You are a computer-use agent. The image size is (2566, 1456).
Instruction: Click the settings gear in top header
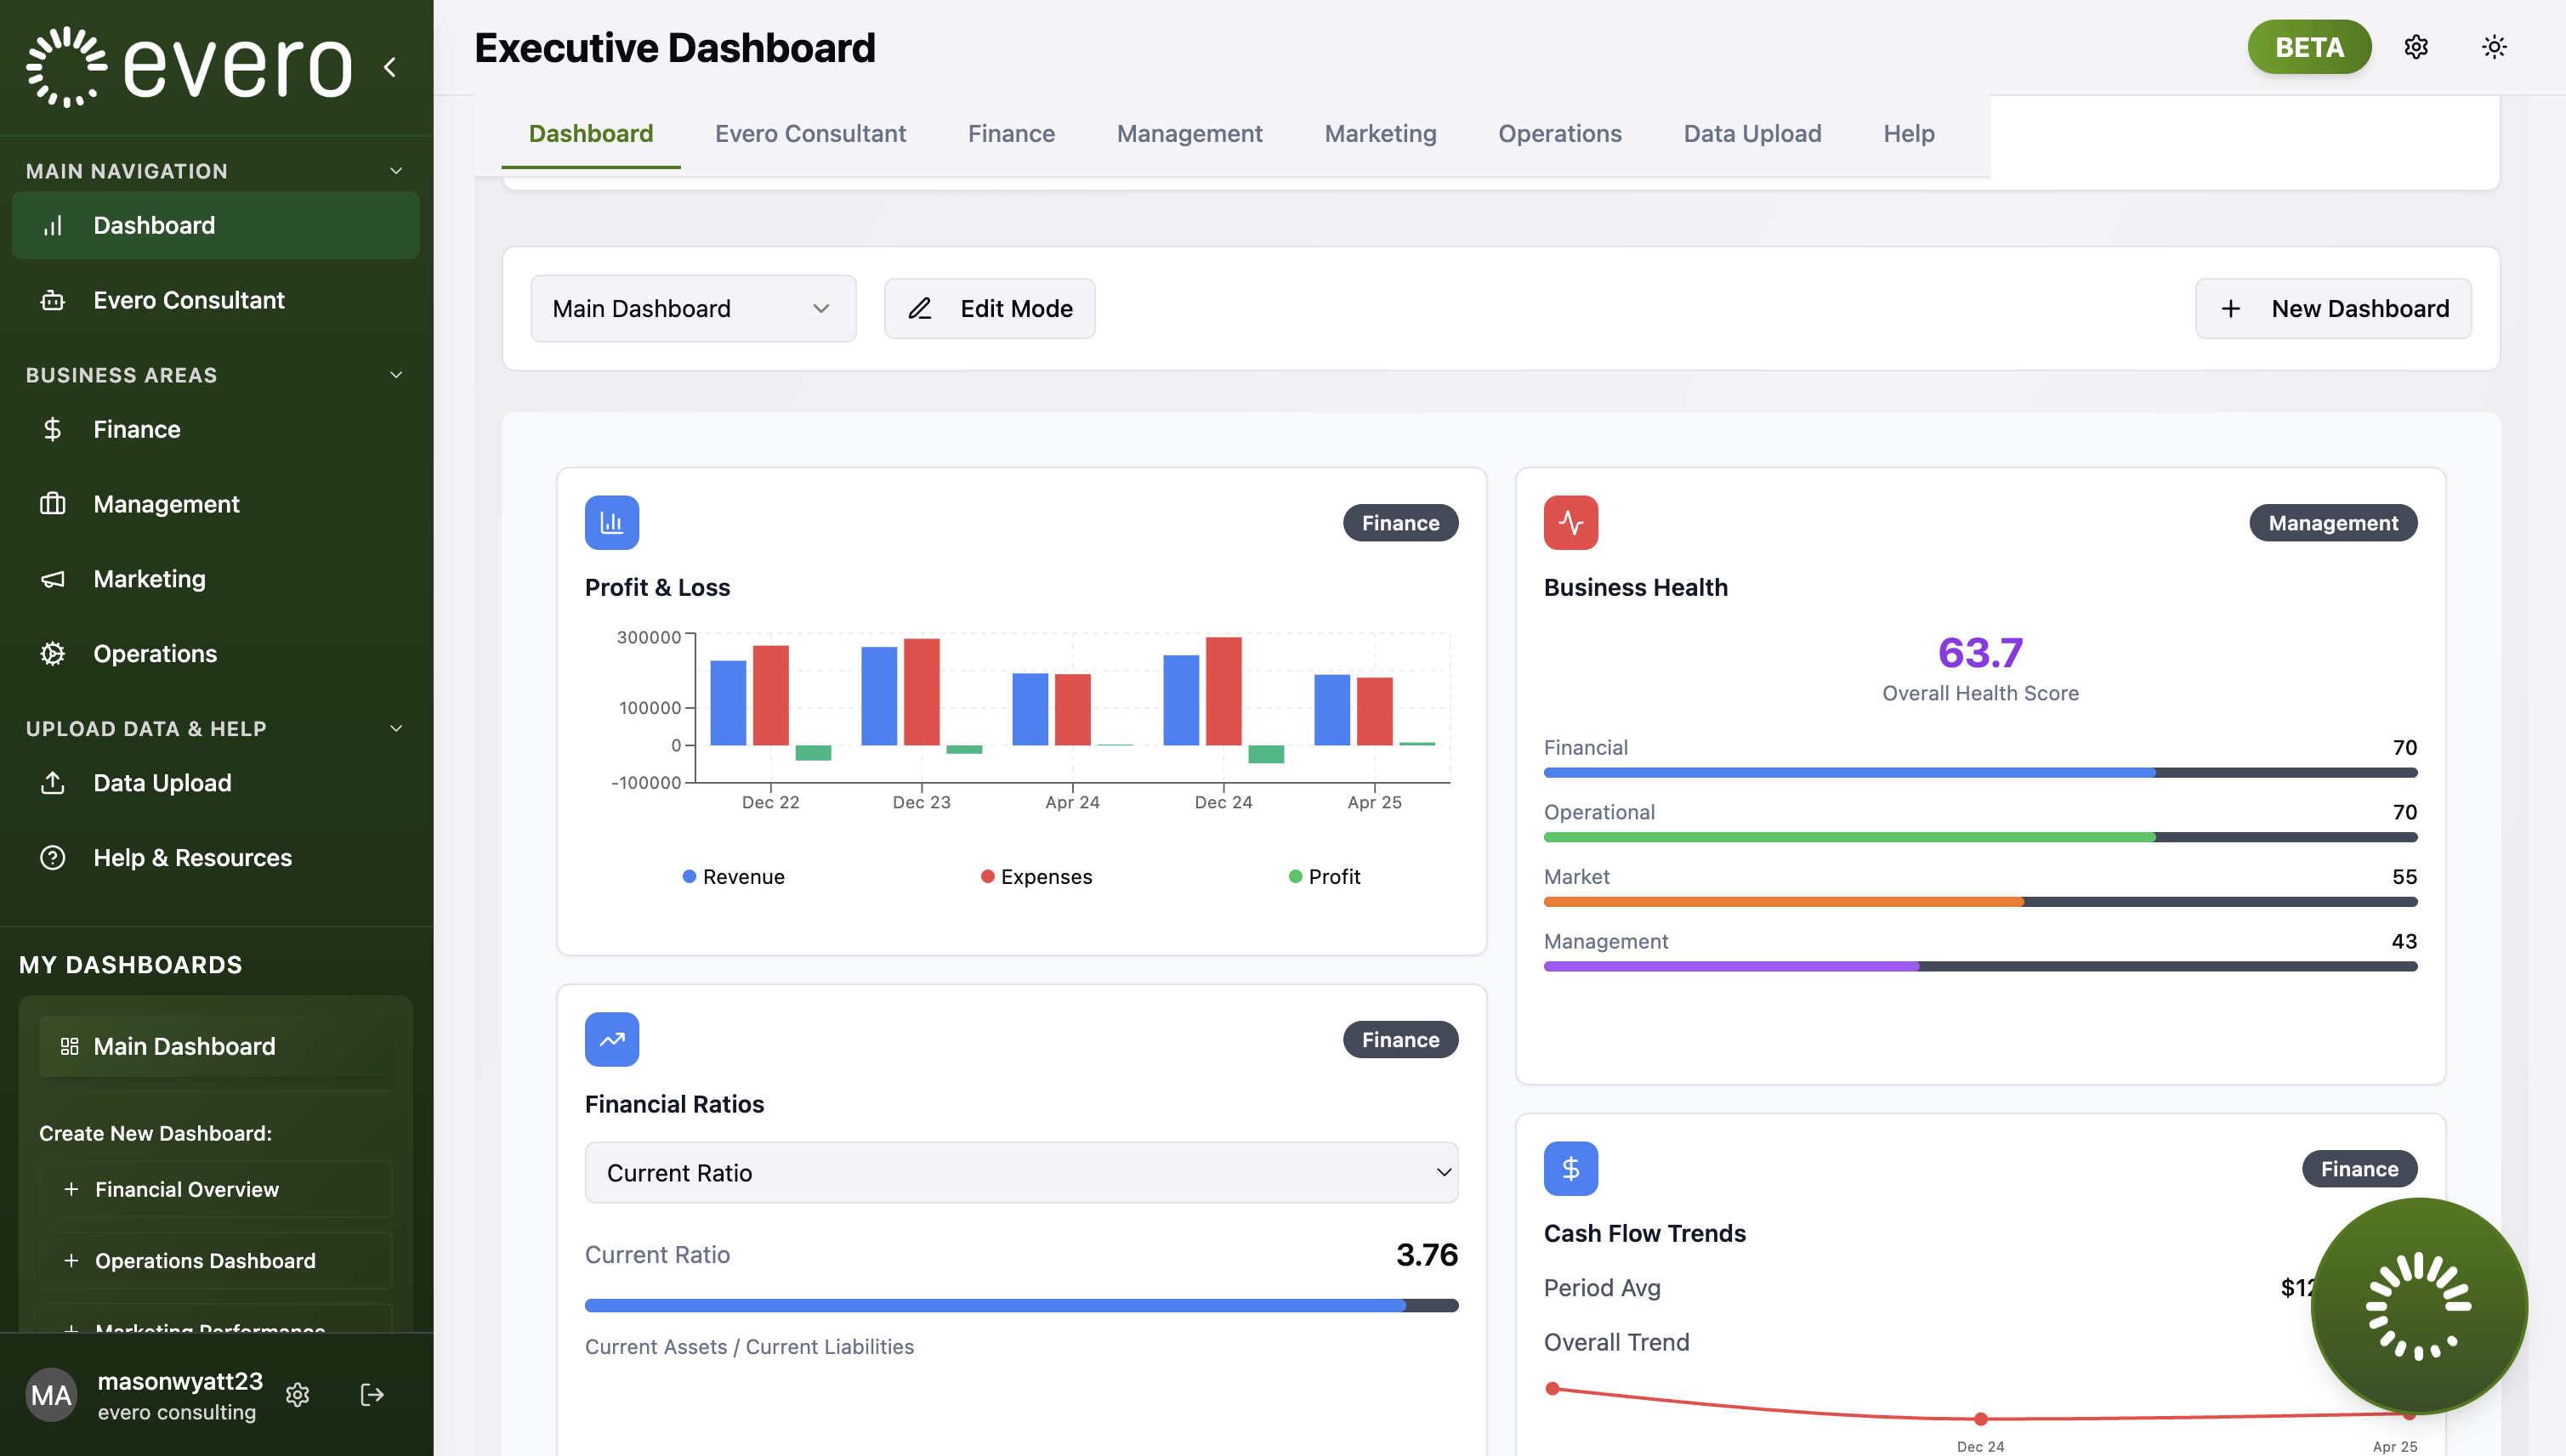(x=2416, y=47)
